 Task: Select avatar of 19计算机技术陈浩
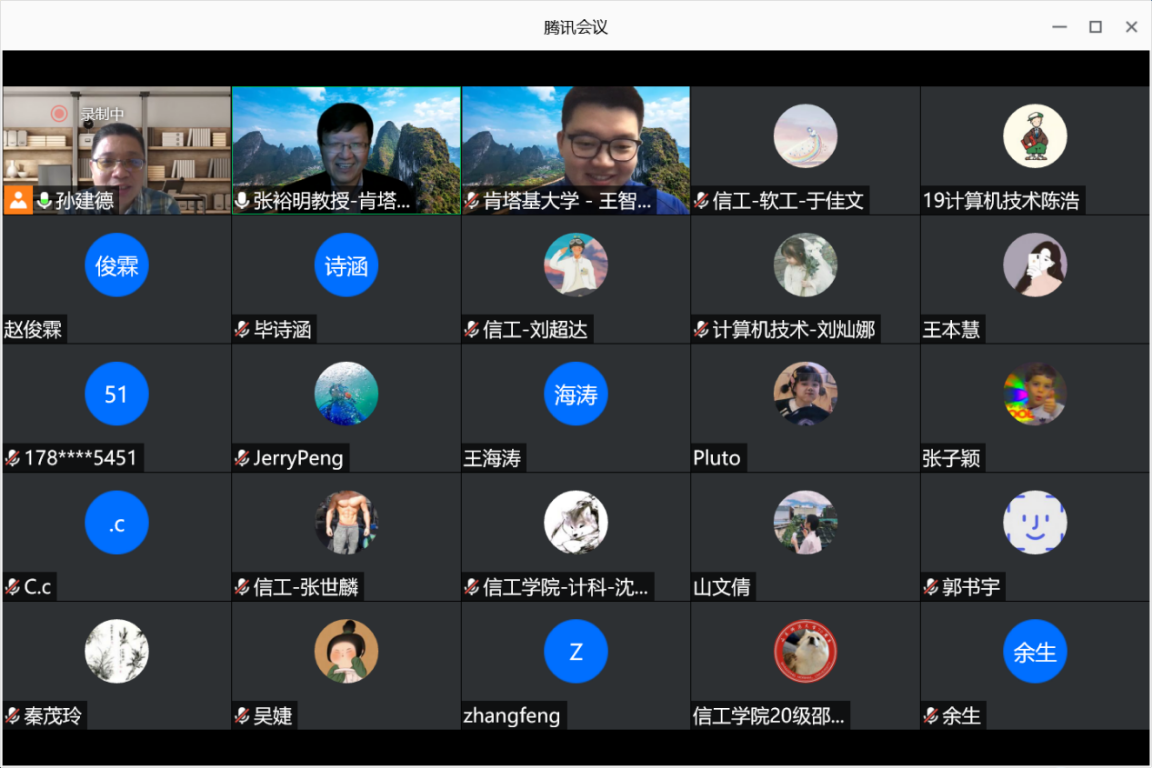click(1035, 136)
